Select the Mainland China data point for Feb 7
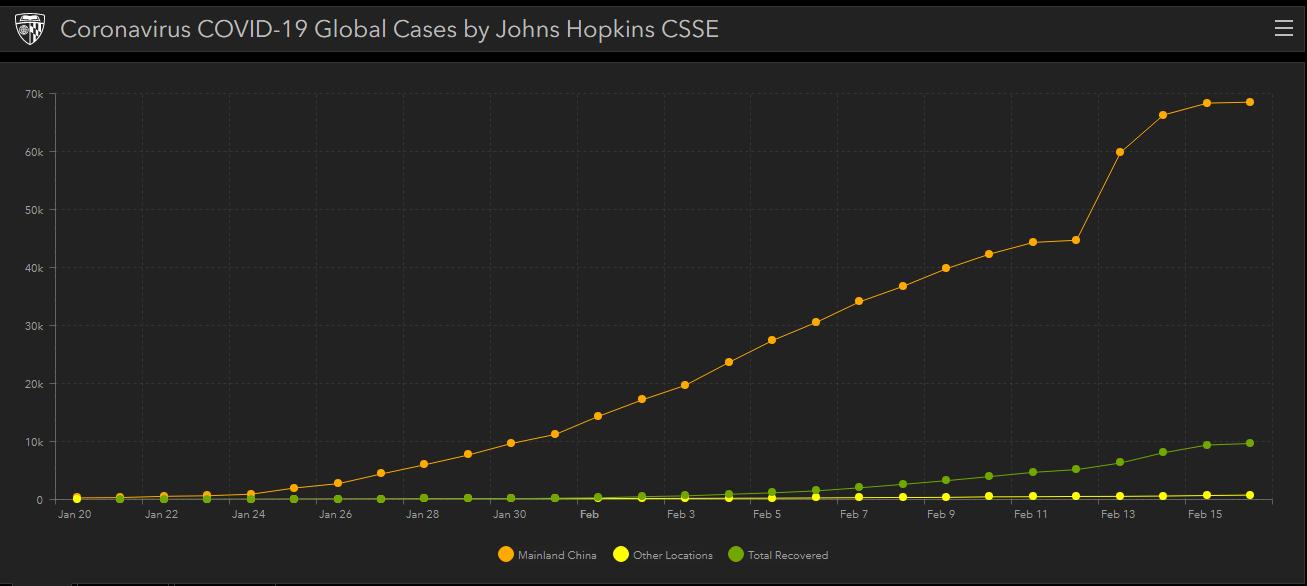 [859, 301]
